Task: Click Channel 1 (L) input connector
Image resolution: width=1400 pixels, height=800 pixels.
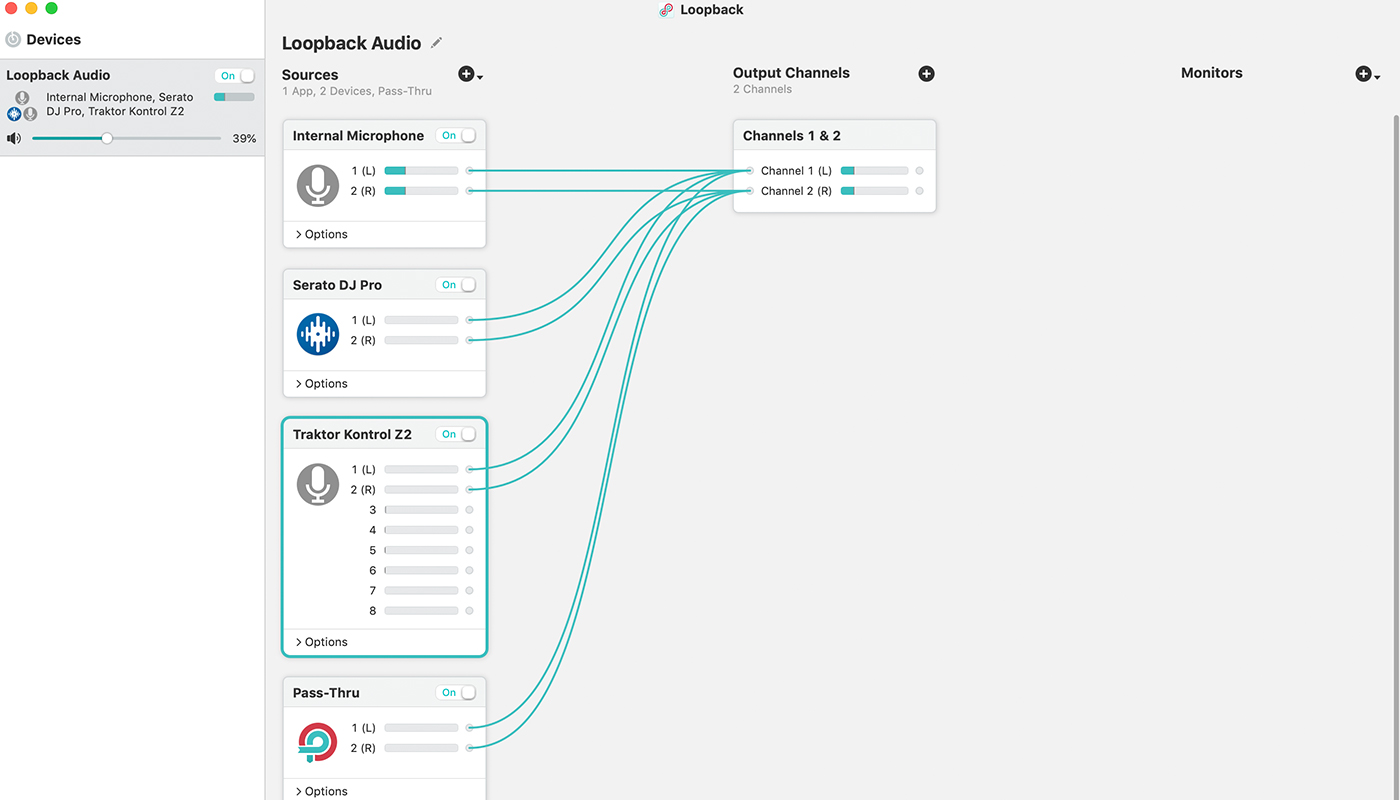Action: (x=750, y=171)
